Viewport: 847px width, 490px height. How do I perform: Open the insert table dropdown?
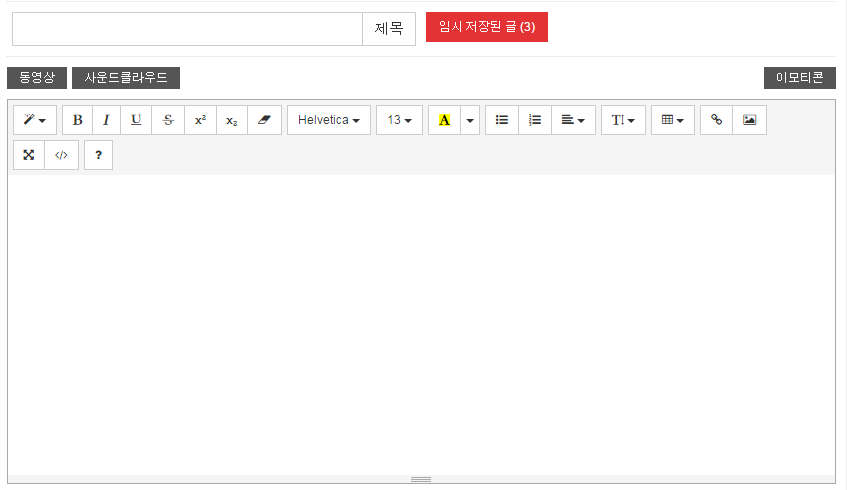673,120
